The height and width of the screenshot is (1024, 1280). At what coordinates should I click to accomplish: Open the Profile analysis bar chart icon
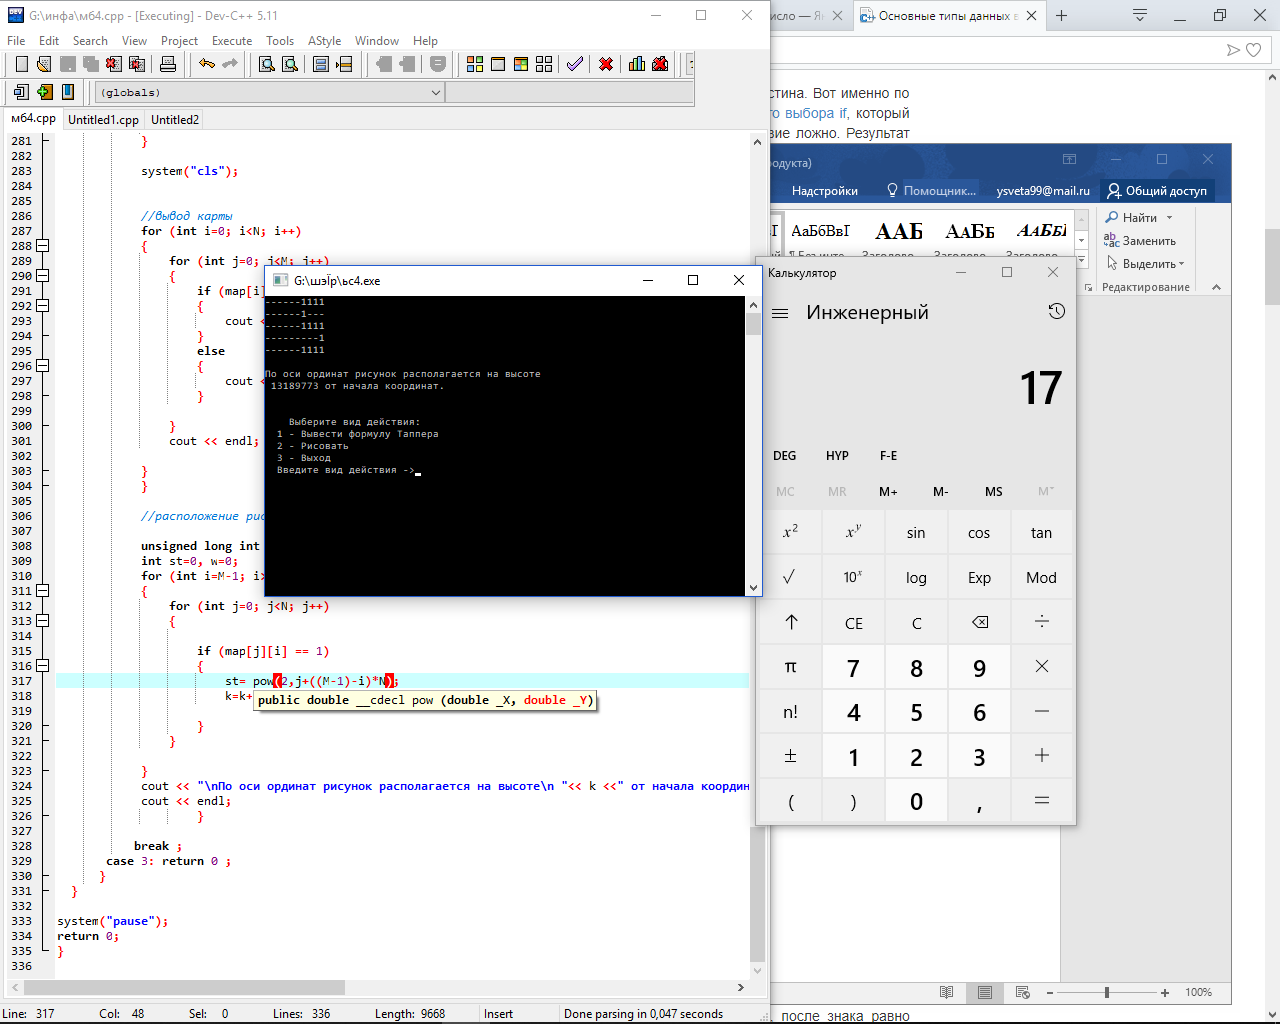pos(637,64)
